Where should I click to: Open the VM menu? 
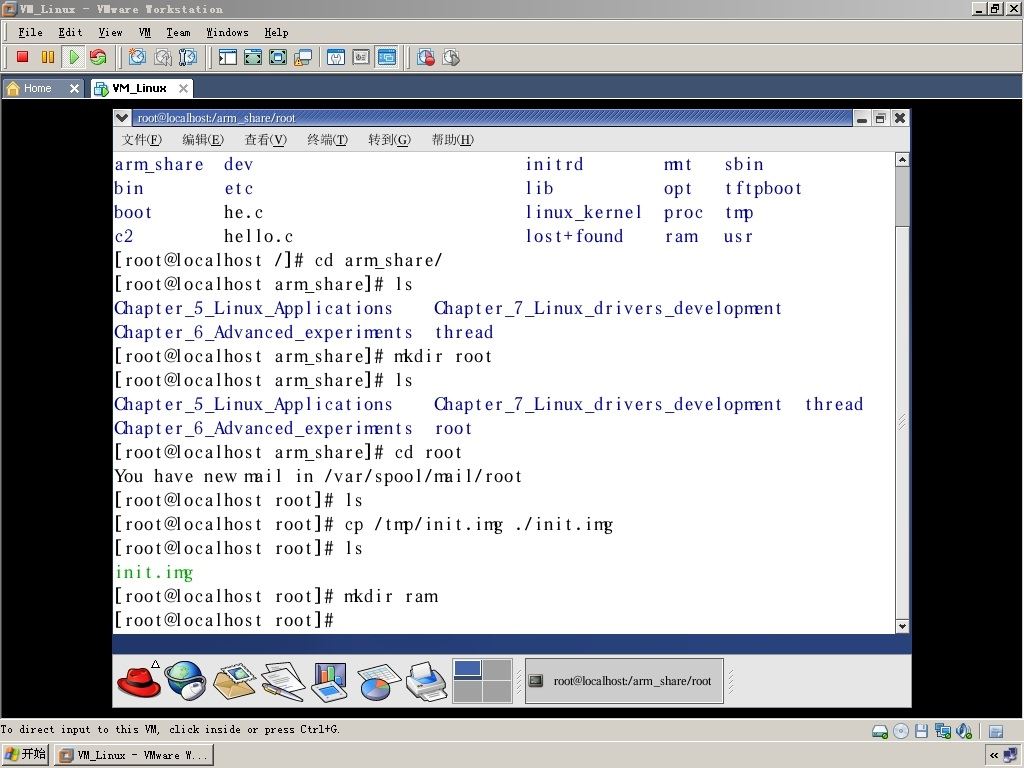pyautogui.click(x=145, y=32)
